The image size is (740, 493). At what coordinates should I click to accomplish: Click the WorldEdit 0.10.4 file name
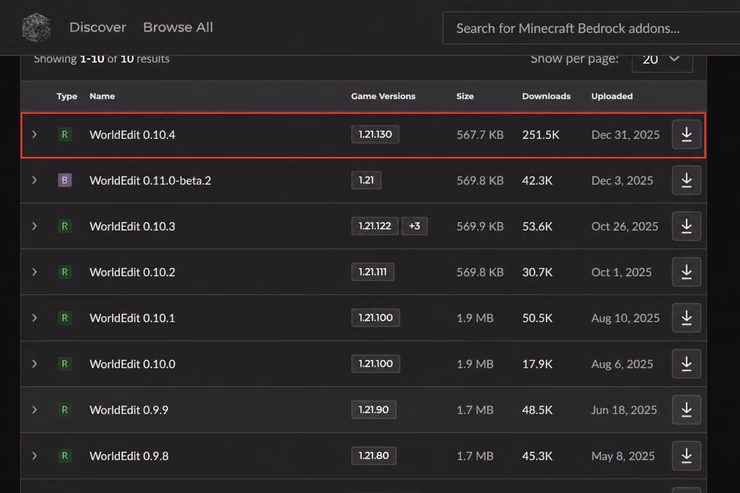tap(132, 135)
